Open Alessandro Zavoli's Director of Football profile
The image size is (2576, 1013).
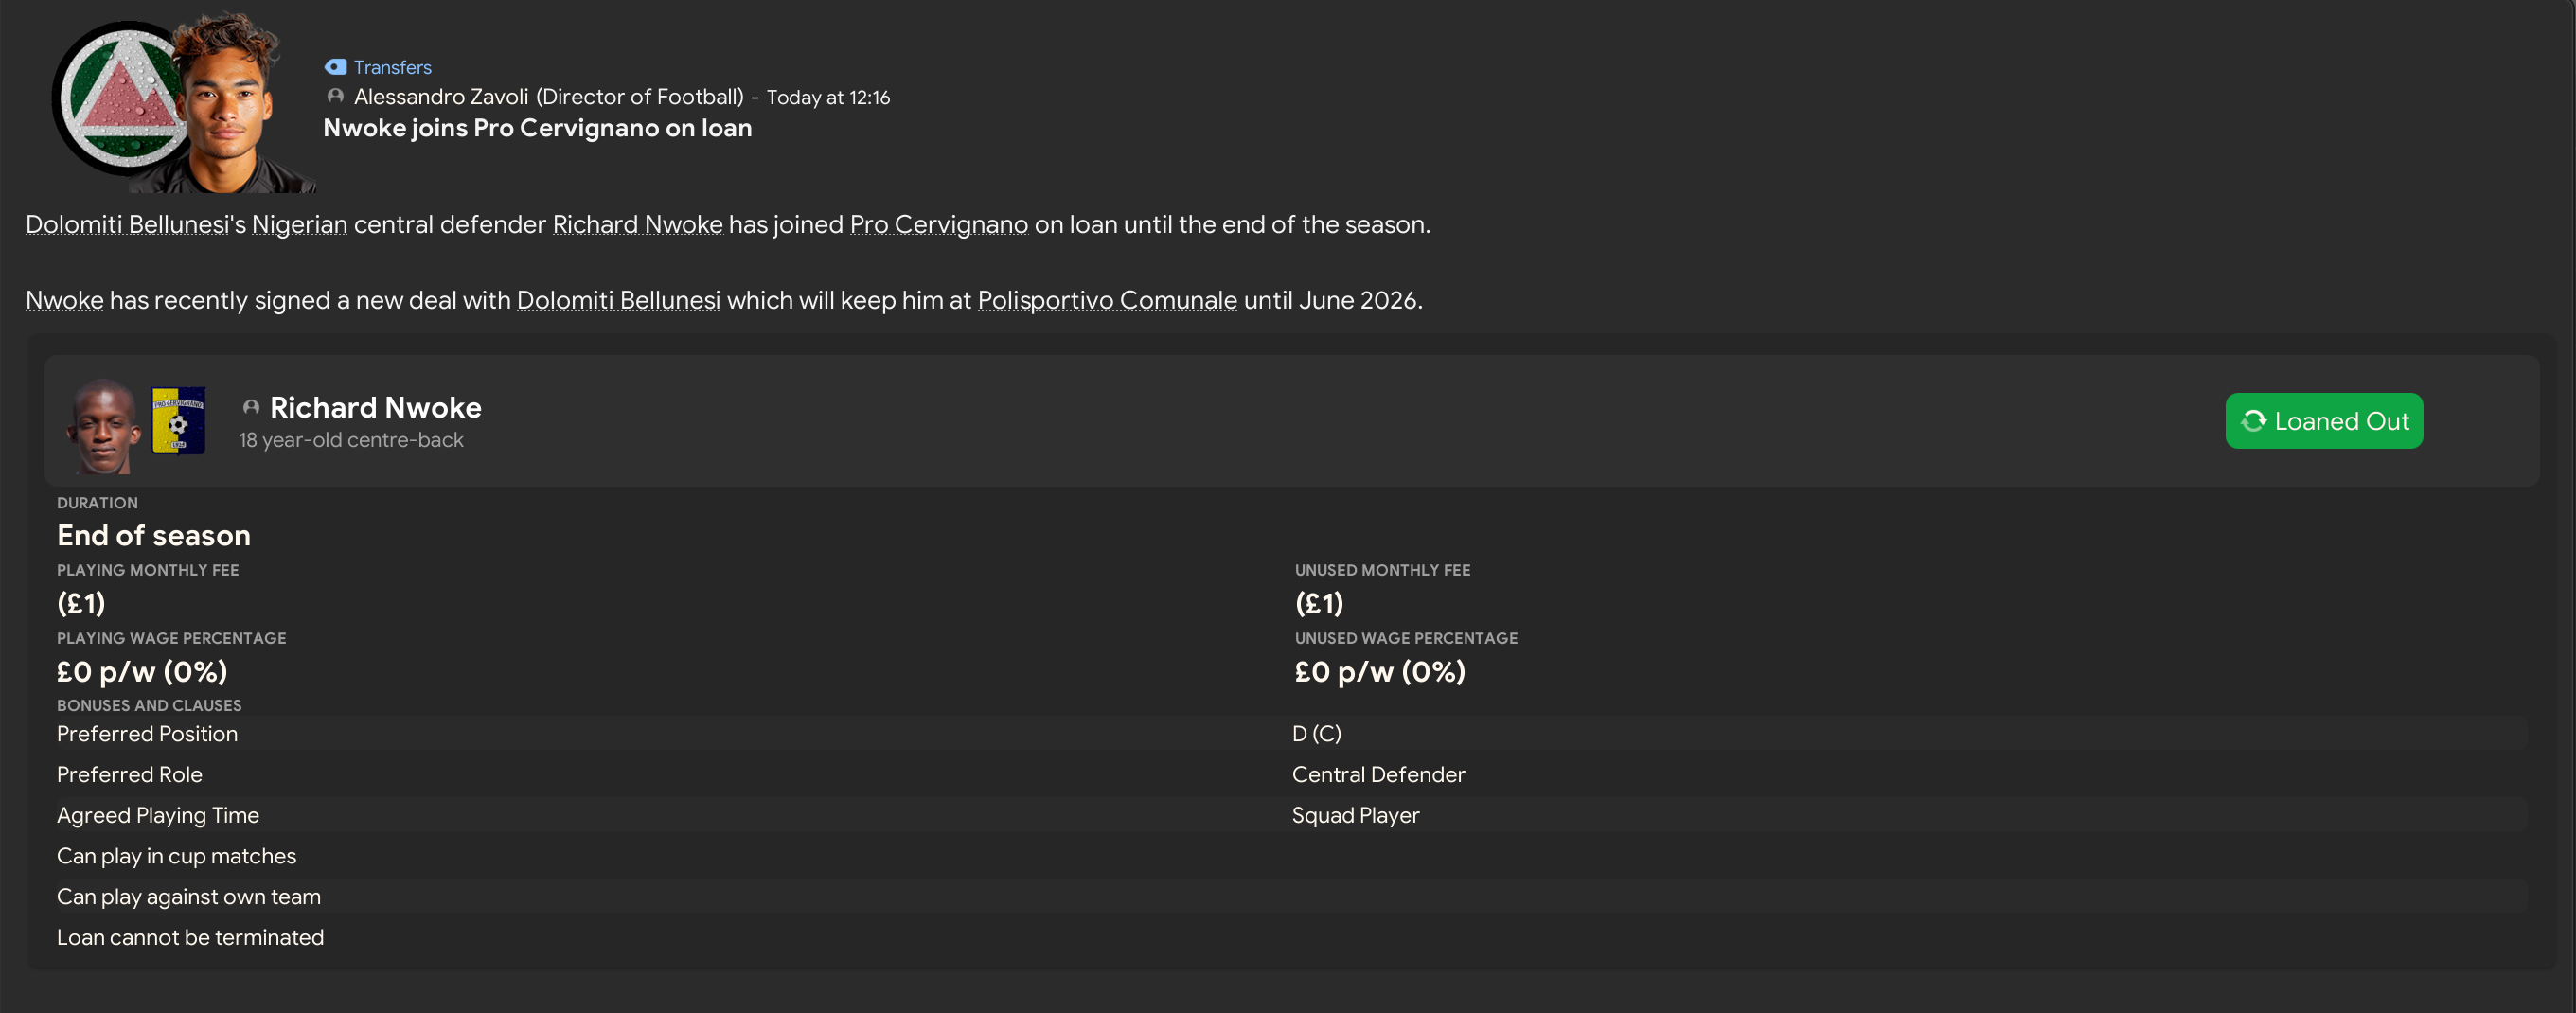(x=548, y=97)
